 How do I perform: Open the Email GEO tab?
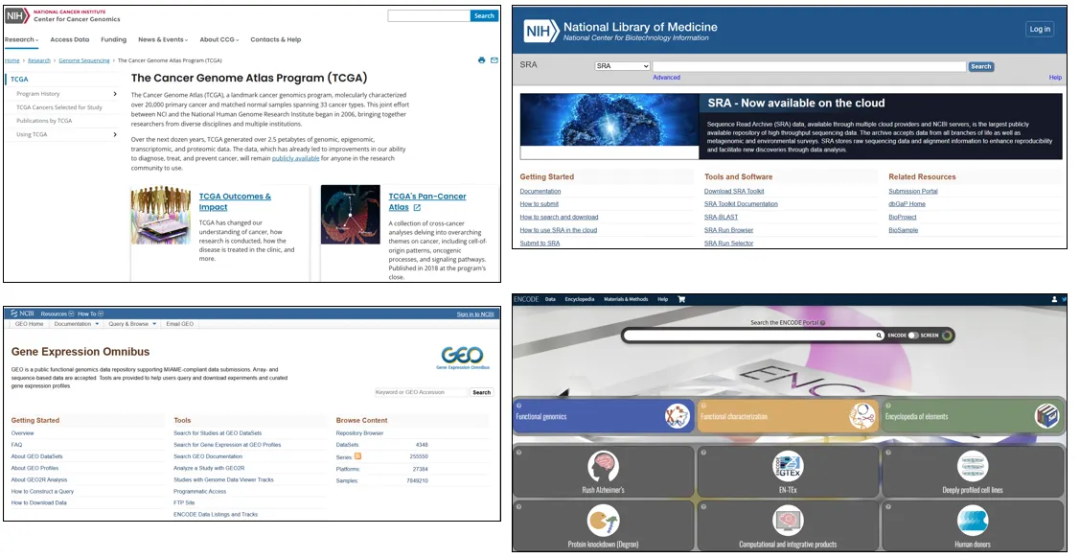coord(180,324)
